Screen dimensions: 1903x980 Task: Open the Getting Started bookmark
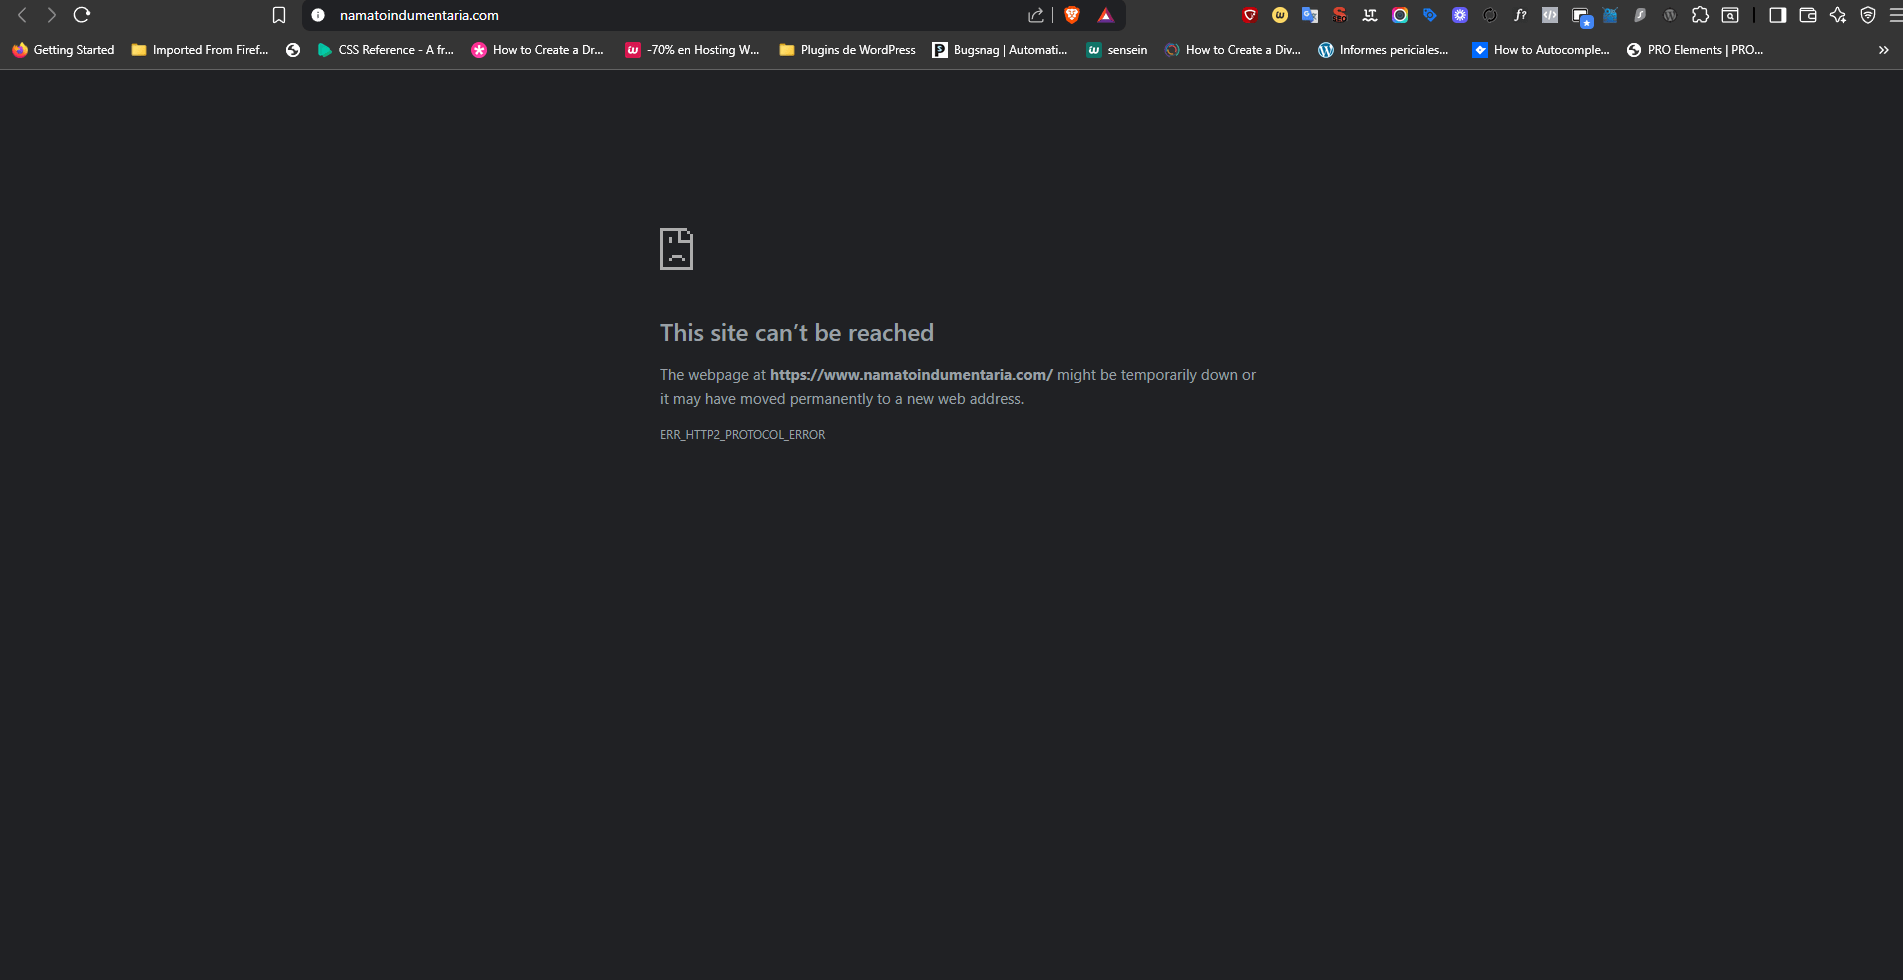63,50
